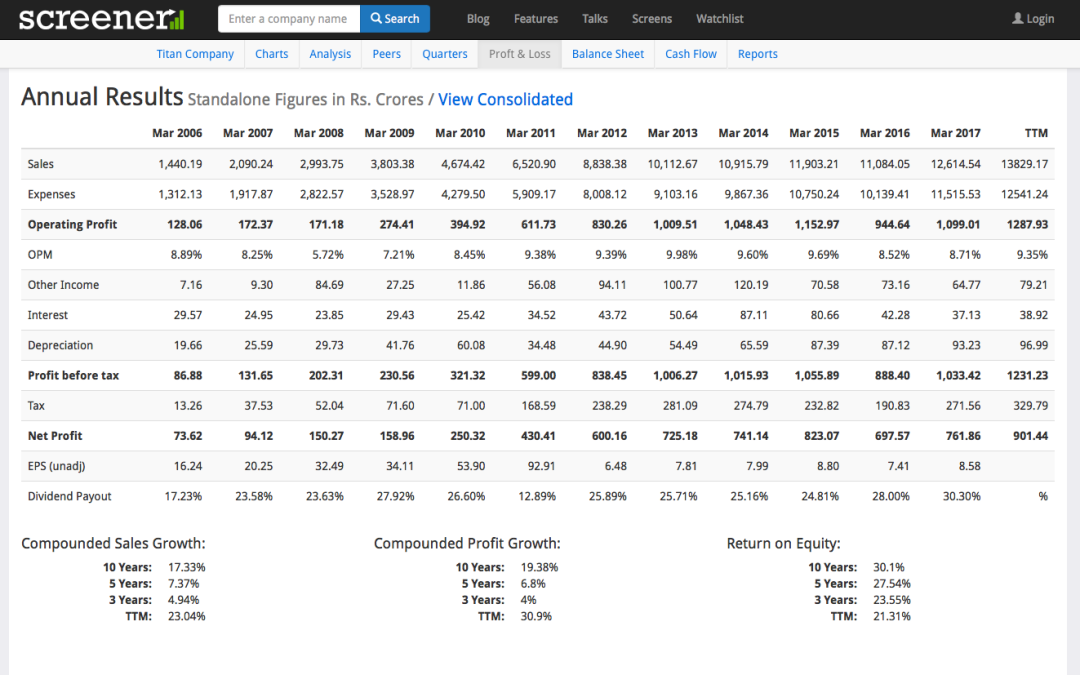Select the Depreciation row label
Viewport: 1080px width, 675px height.
tap(60, 346)
